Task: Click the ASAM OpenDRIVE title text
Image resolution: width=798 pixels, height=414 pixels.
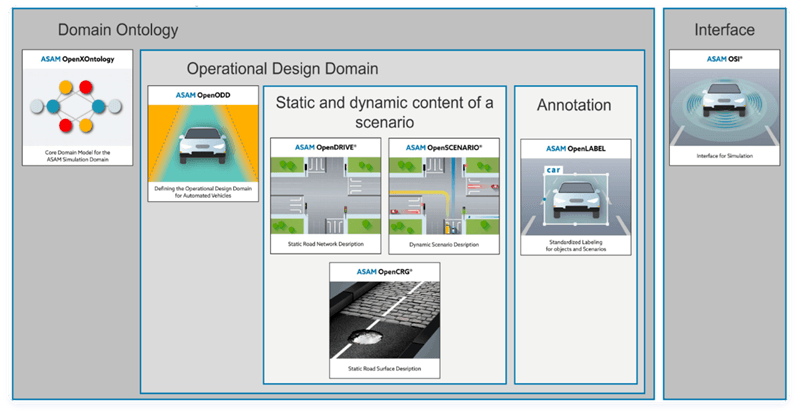Action: coord(326,148)
